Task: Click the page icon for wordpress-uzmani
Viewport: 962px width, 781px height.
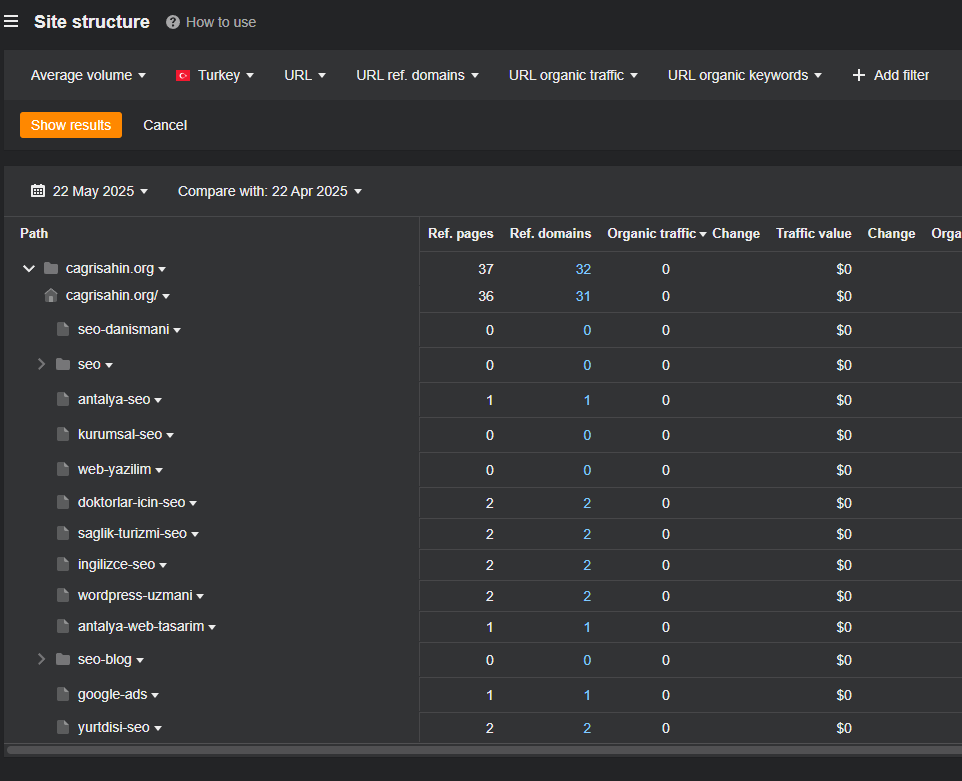Action: click(63, 595)
